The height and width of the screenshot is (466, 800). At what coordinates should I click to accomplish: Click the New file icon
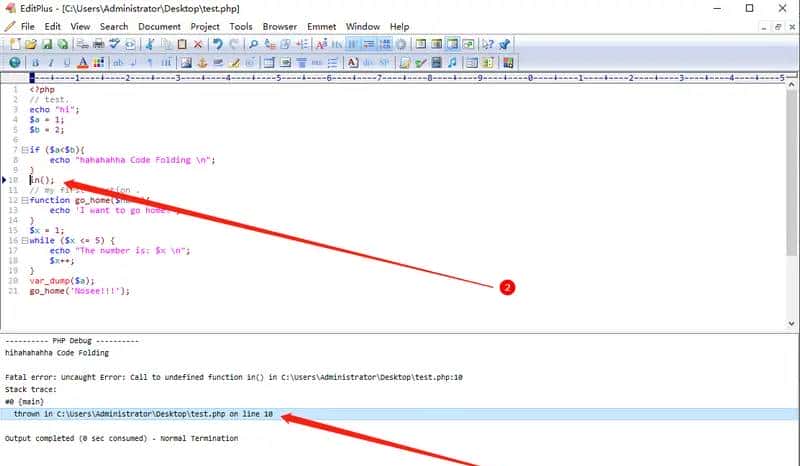point(15,44)
